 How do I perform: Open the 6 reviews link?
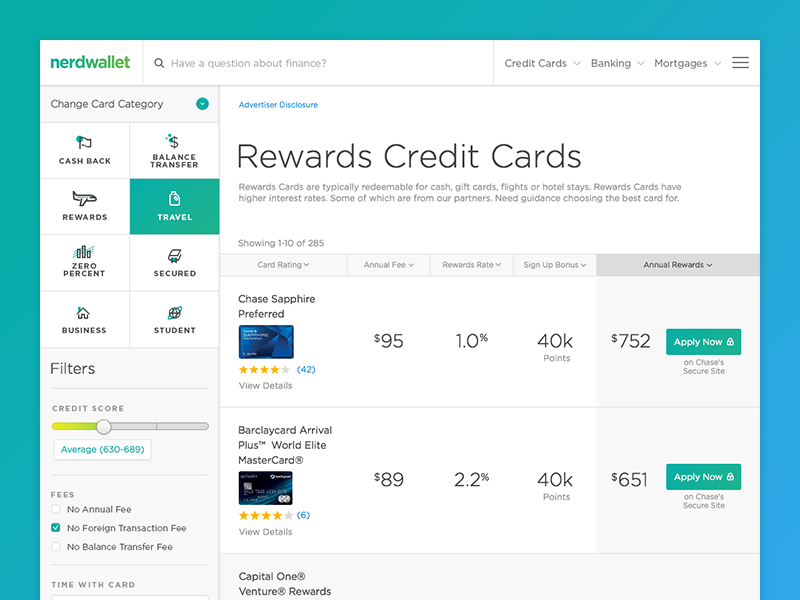tap(303, 515)
